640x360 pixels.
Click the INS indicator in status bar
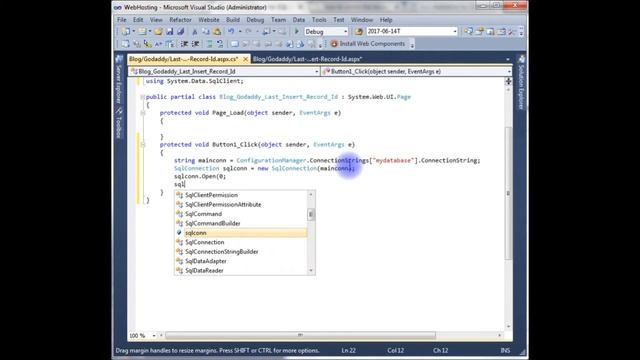click(x=505, y=350)
